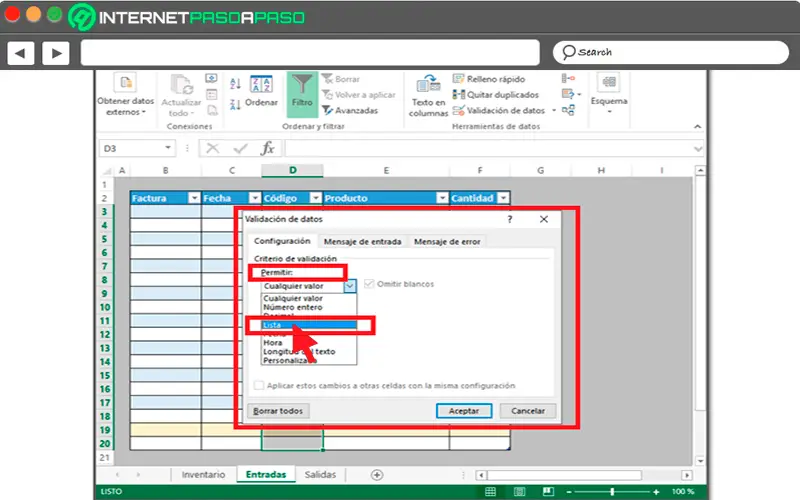The height and width of the screenshot is (500, 800).
Task: Open the Salidas sheet tab
Action: pos(320,475)
